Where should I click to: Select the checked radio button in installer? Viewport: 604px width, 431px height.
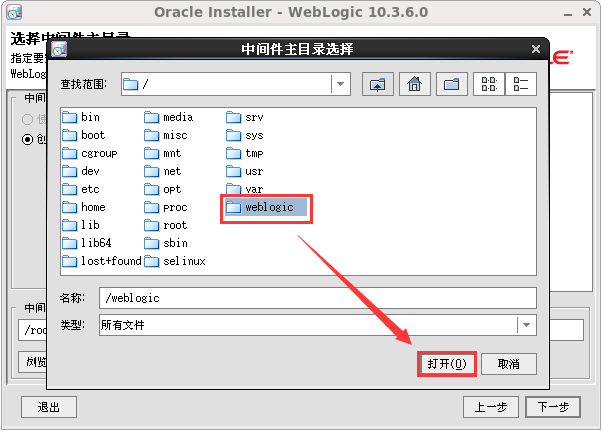[x=27, y=139]
